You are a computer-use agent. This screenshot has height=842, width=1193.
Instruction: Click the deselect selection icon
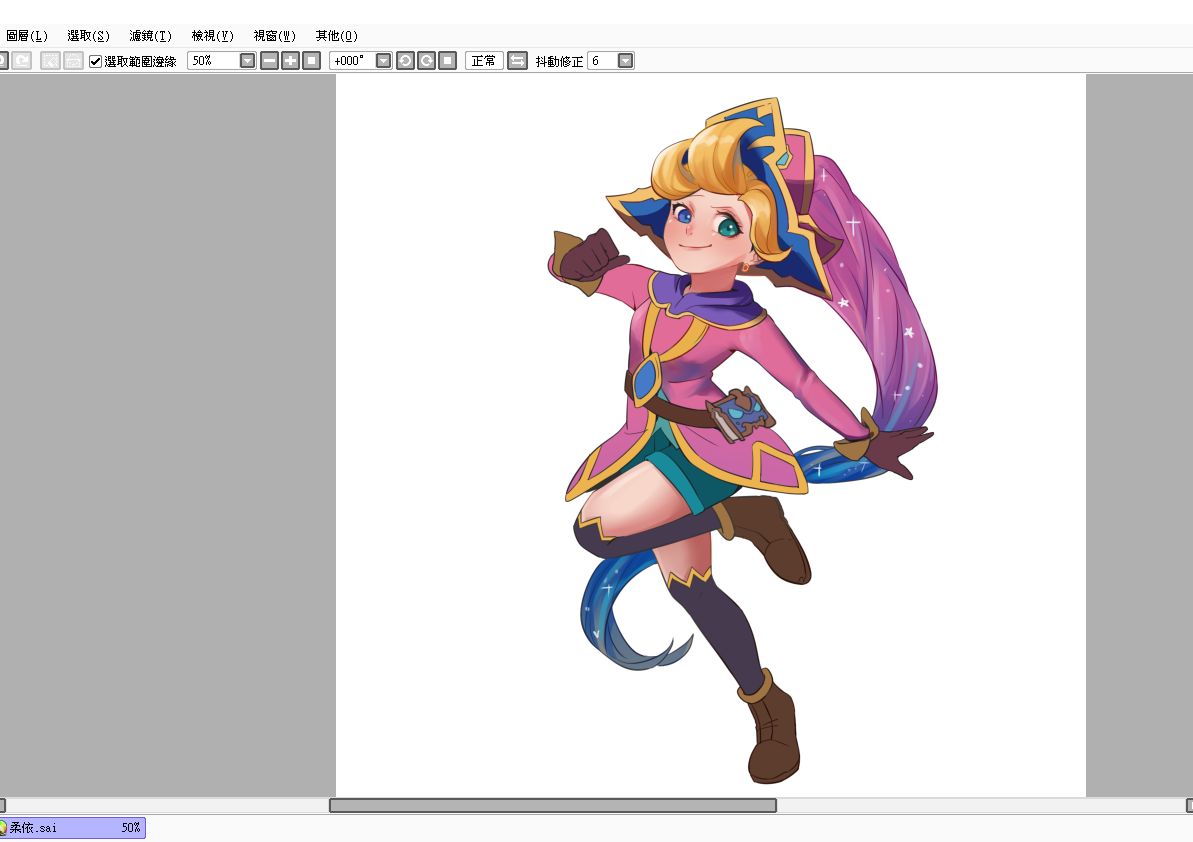pos(50,61)
